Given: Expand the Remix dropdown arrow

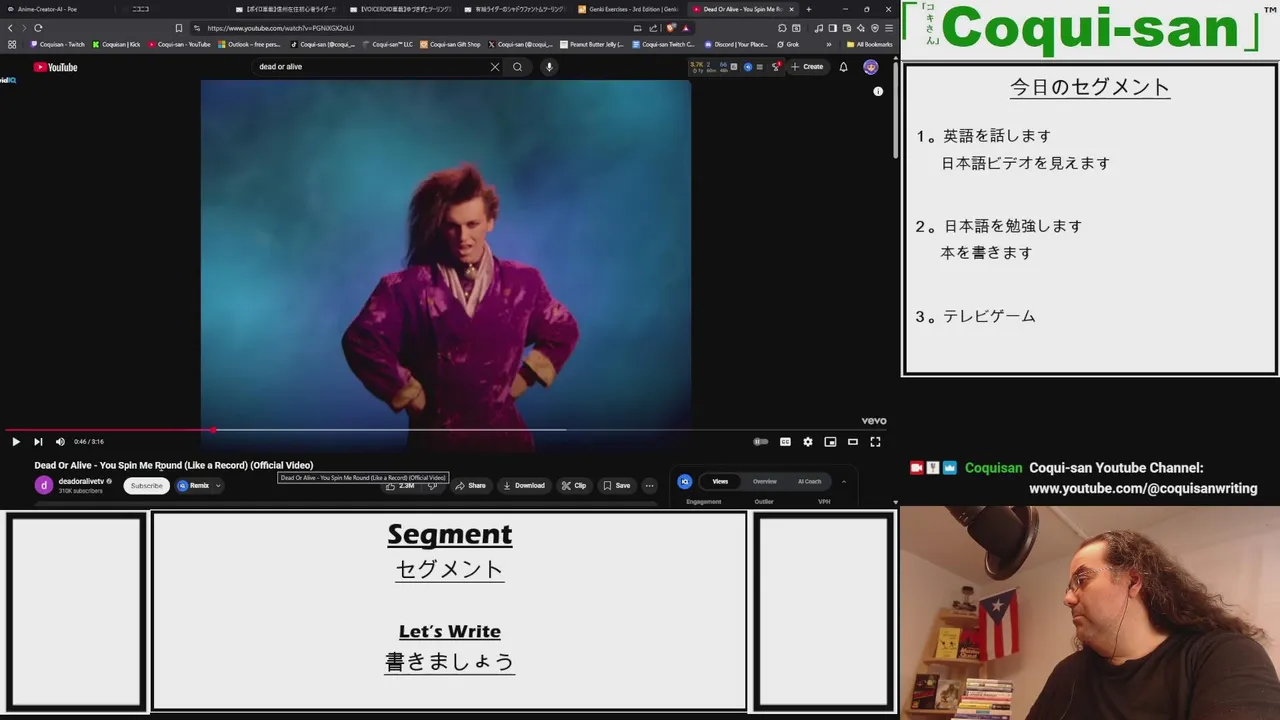Looking at the screenshot, I should 218,486.
